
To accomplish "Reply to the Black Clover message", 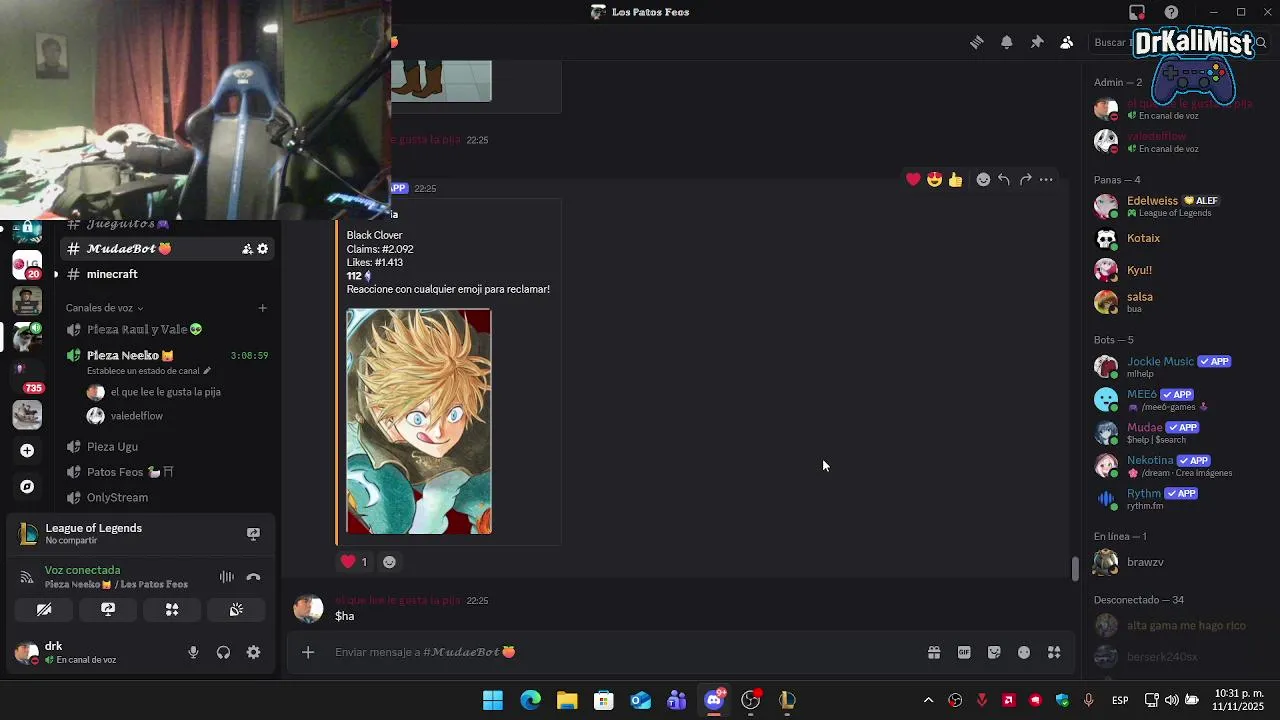I will coord(1004,179).
